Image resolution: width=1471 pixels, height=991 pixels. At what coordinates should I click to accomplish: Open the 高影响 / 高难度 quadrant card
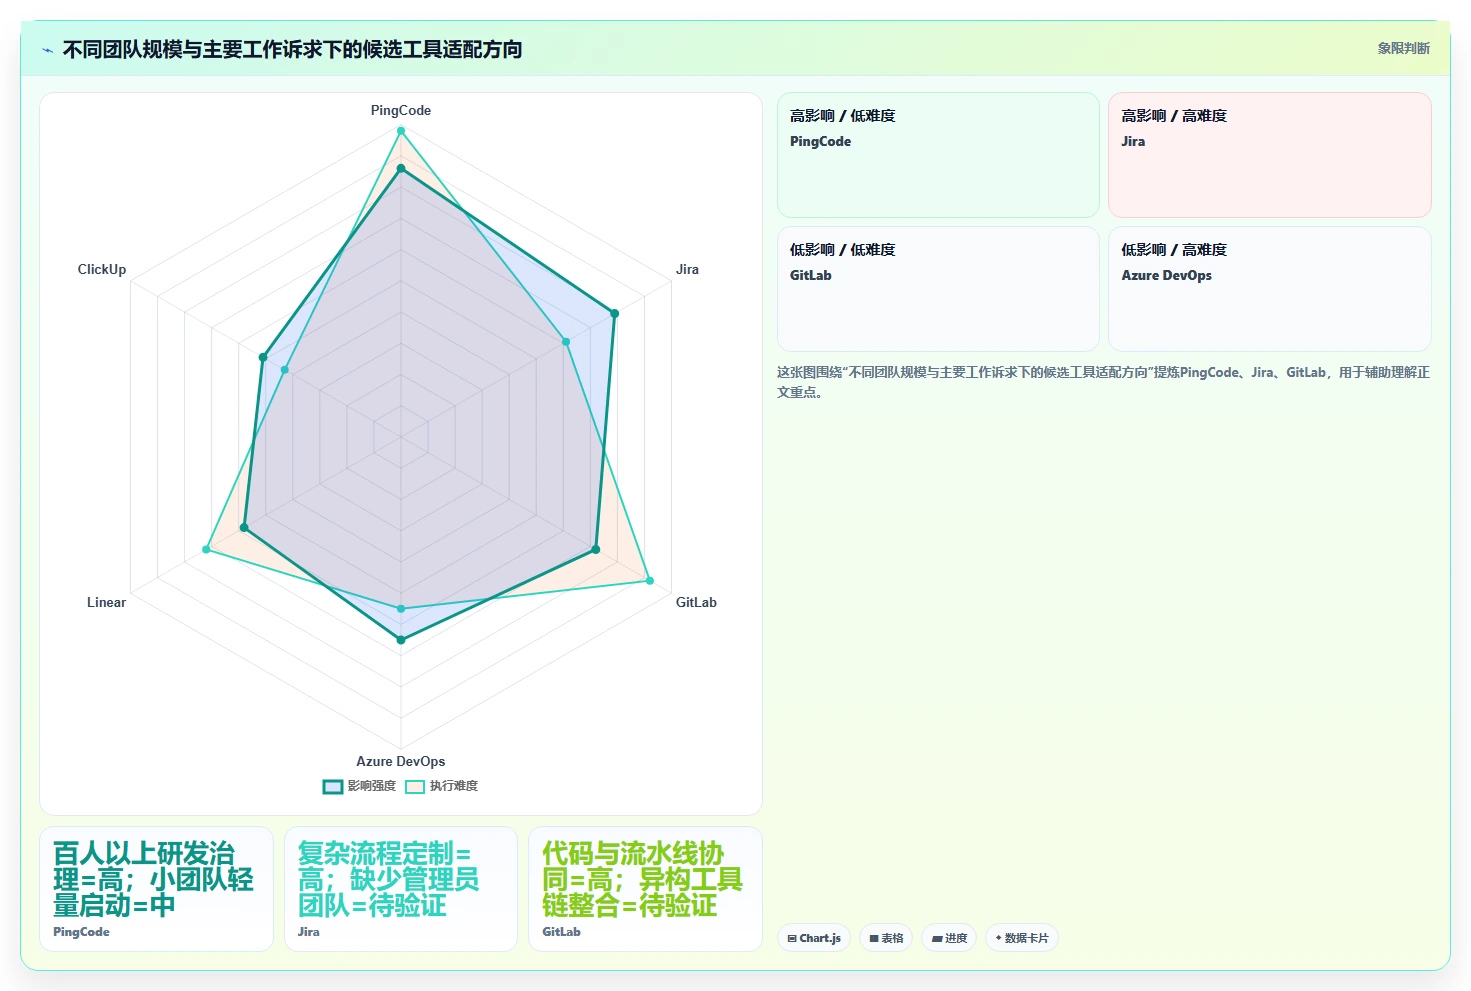pos(1270,155)
